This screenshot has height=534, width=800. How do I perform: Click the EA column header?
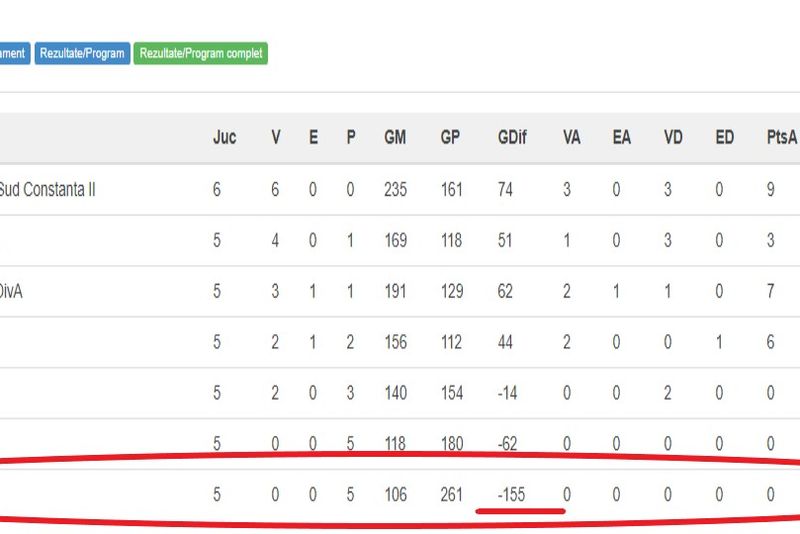coord(621,138)
